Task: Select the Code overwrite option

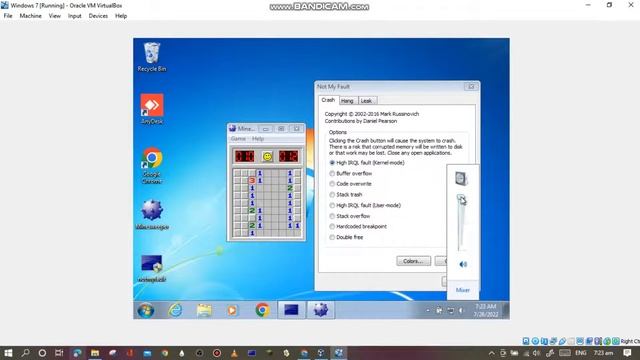Action: pyautogui.click(x=350, y=184)
